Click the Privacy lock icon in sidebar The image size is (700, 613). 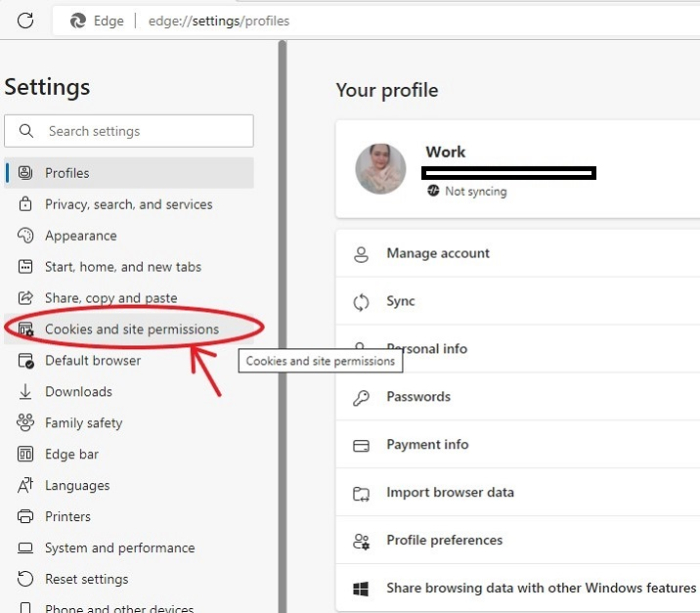25,204
